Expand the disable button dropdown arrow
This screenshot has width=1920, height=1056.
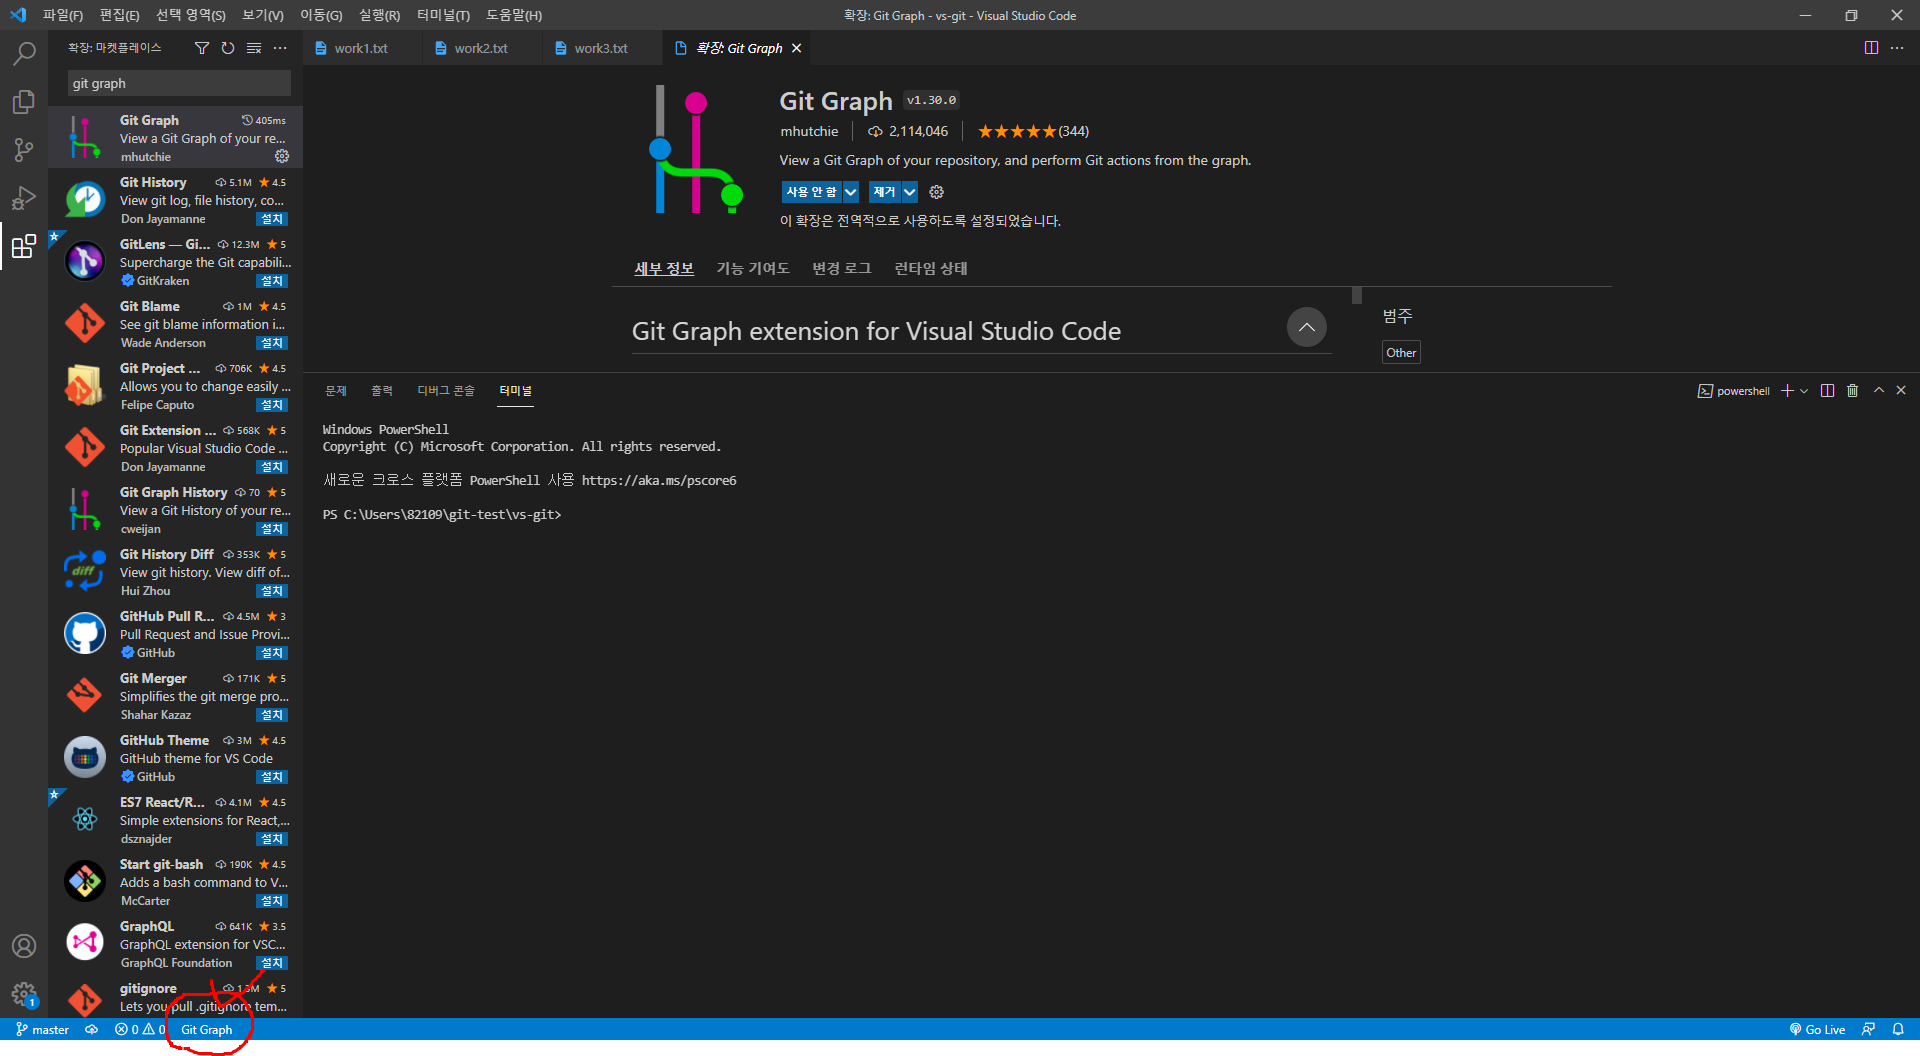pos(850,192)
